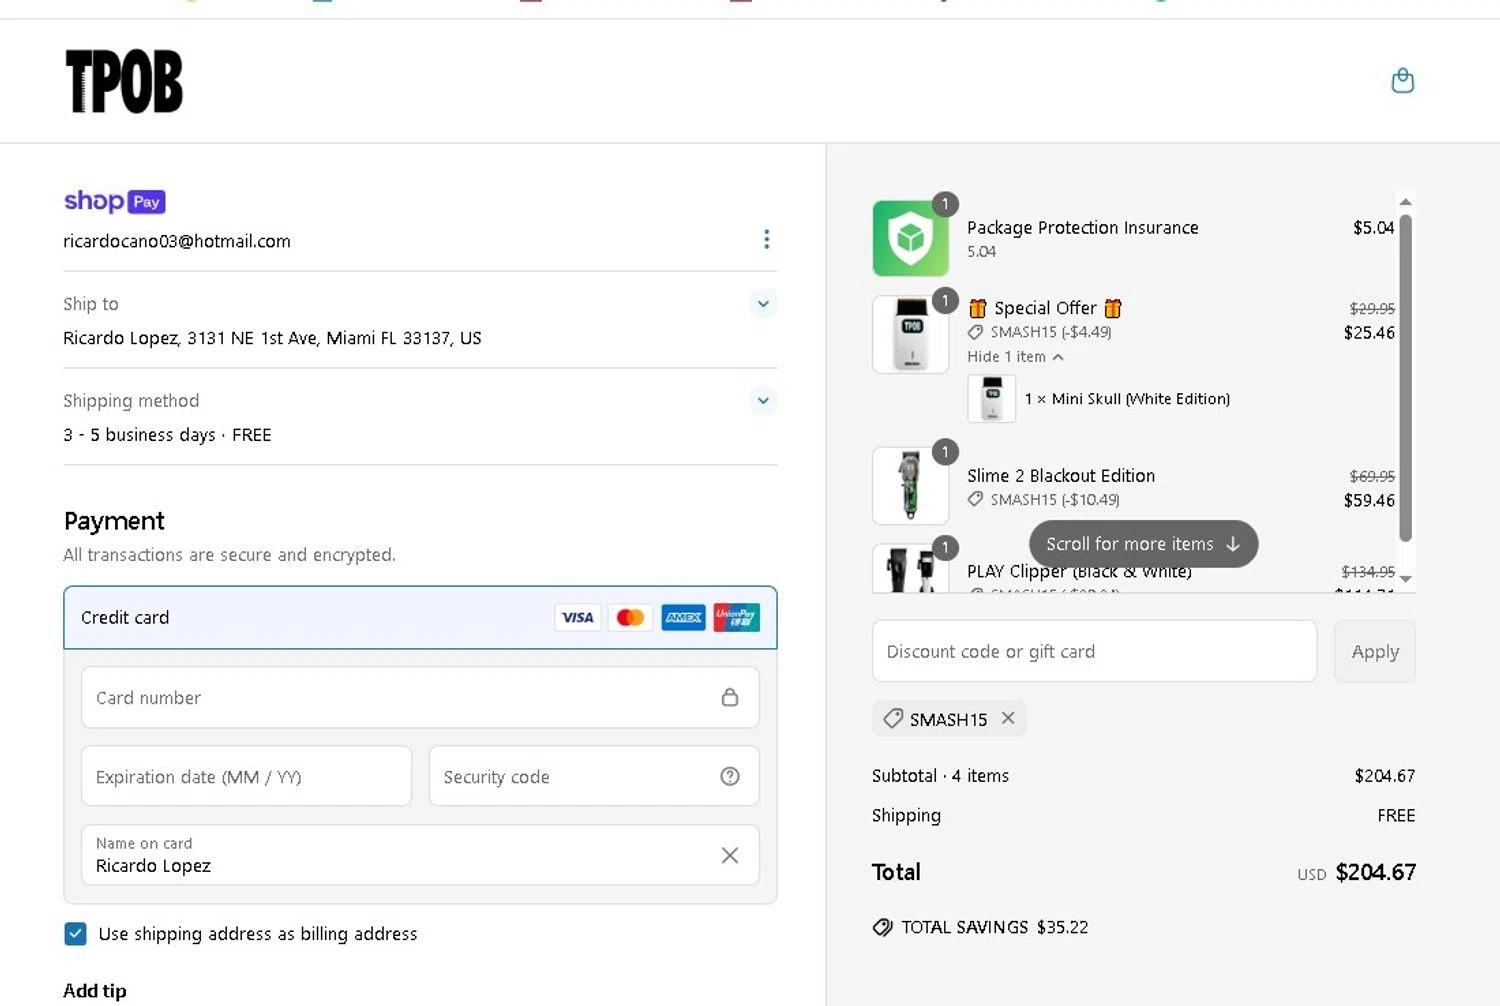Screen dimensions: 1500x1006
Task: Focus the Discount code or gift card field
Action: (x=1094, y=652)
